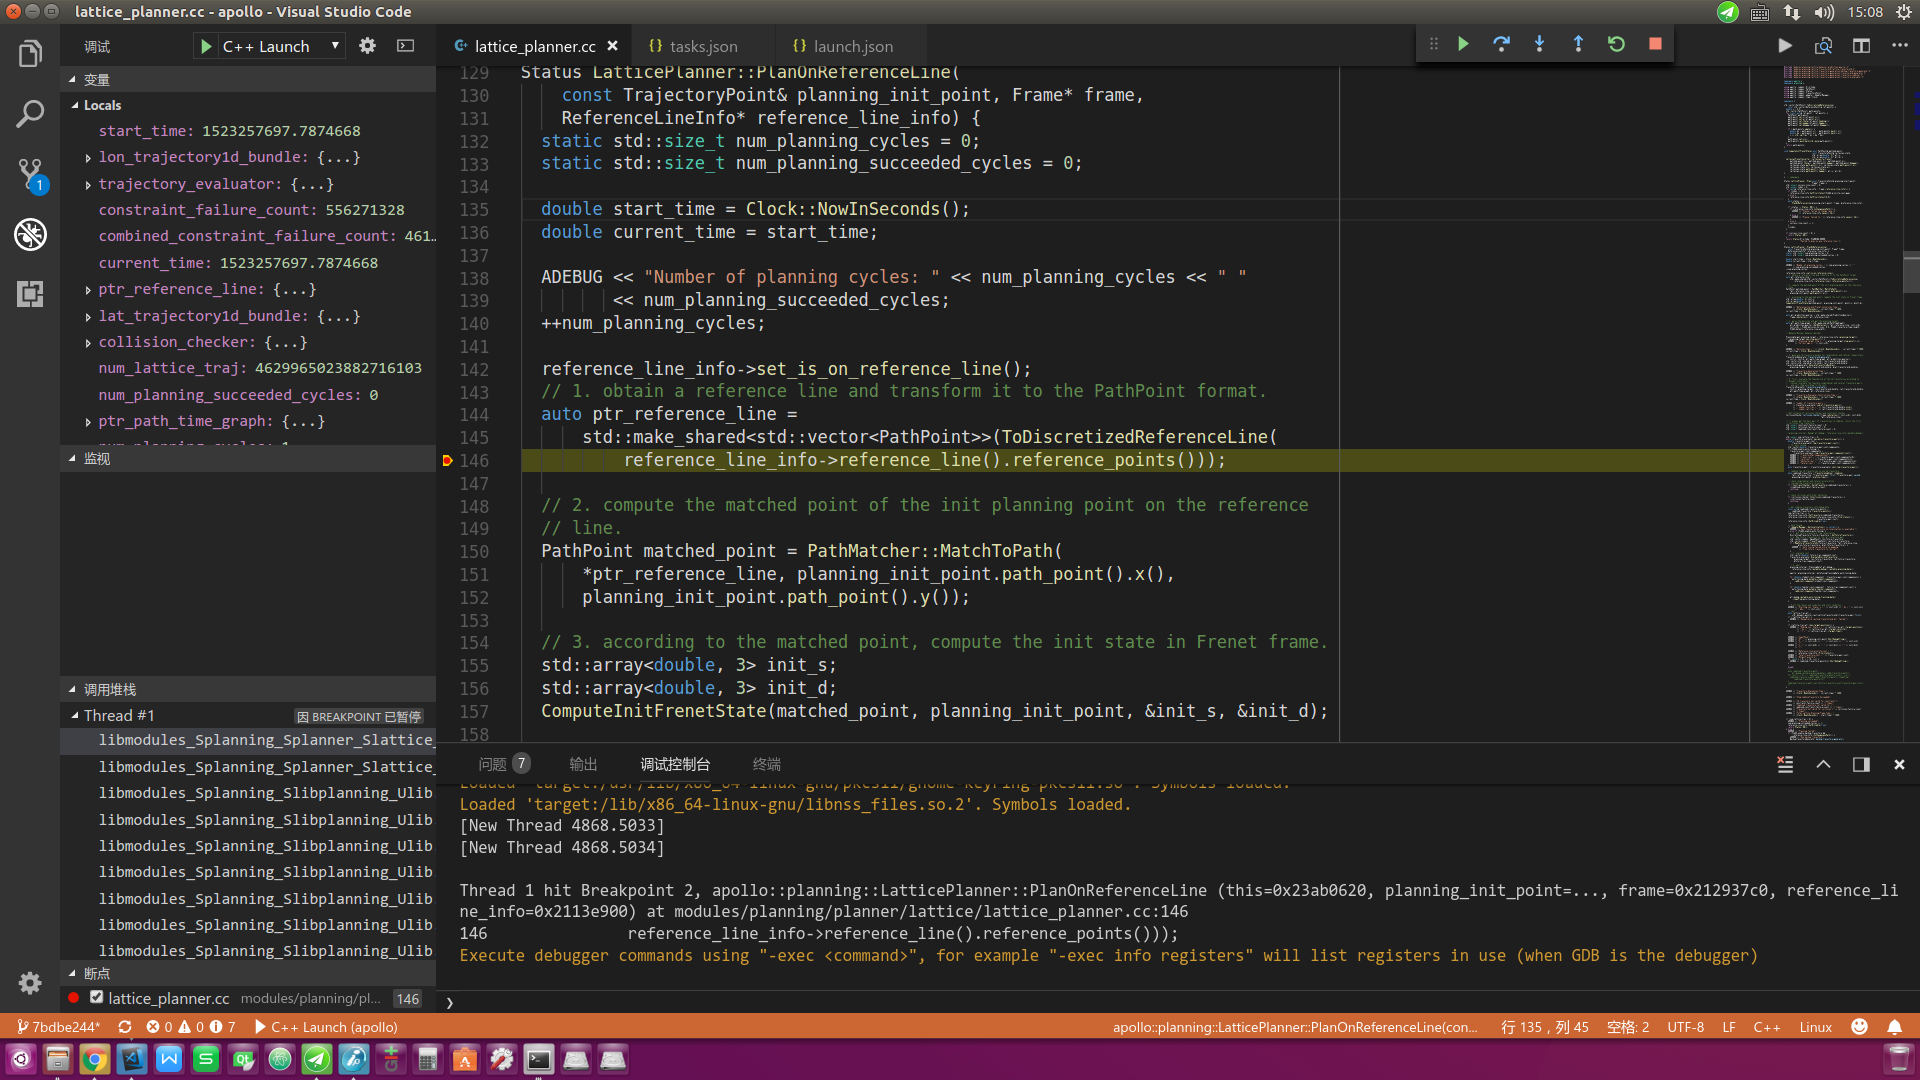Click the 7bdbe244 git branch indicator
This screenshot has width=1920, height=1080.
60,1027
